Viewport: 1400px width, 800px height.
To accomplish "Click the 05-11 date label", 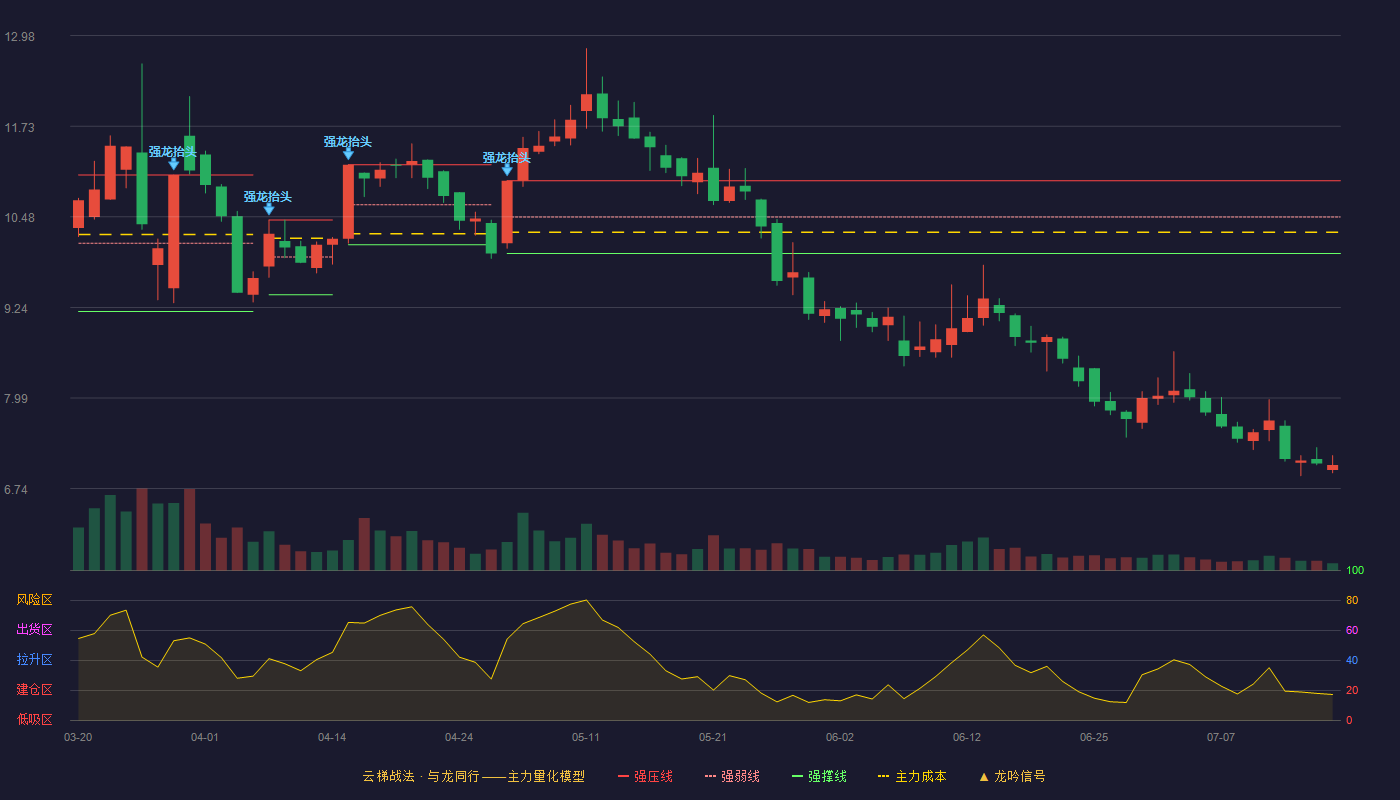I will (x=586, y=737).
